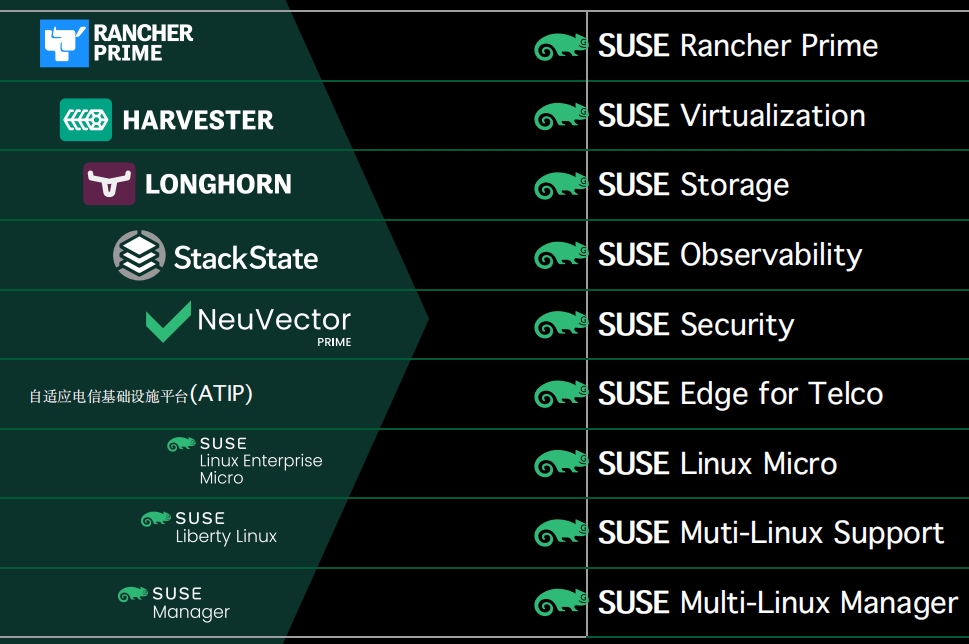Screen dimensions: 969x644
Task: Click the chameleon beside SUSE Edge for Telco
Action: coord(561,394)
